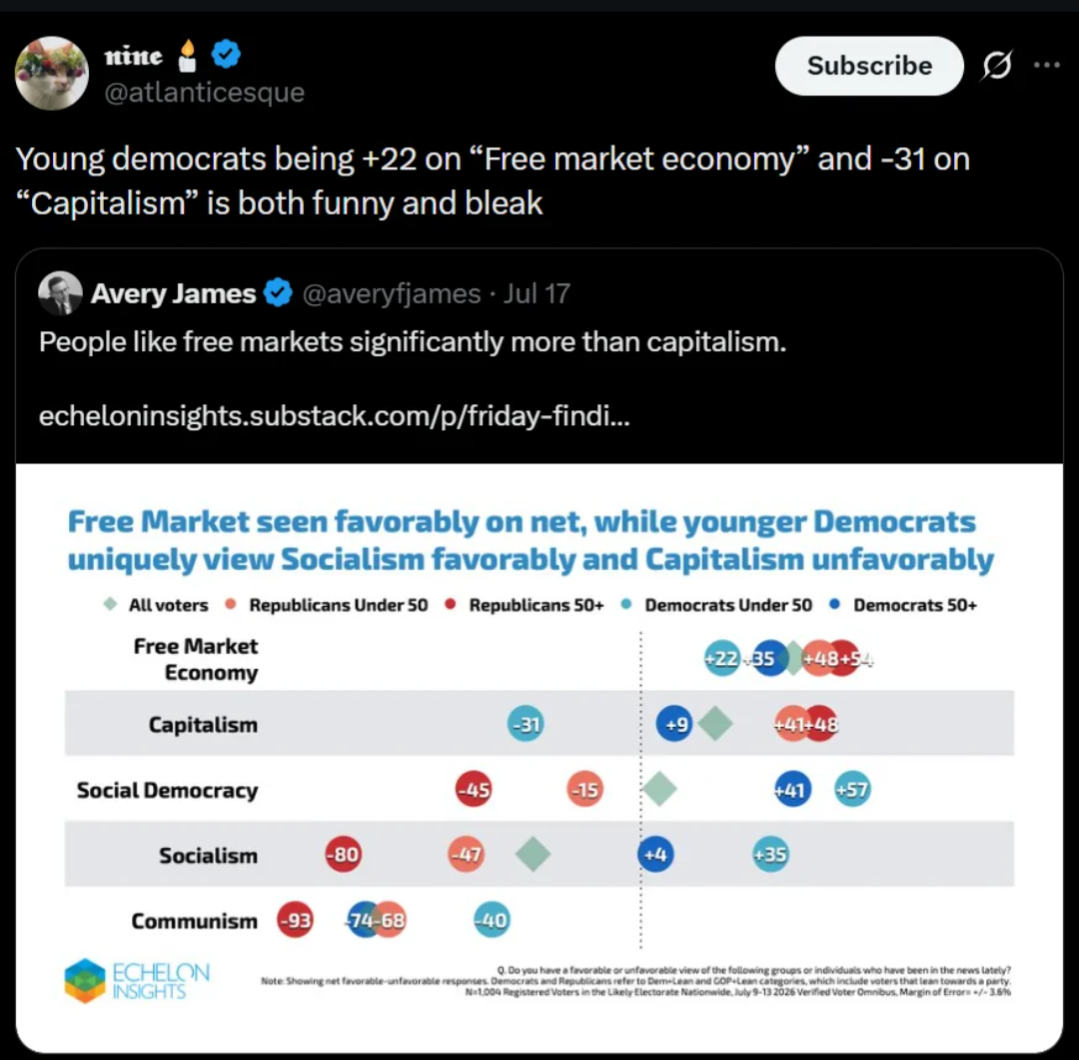Click the Subscribe button

[x=868, y=66]
